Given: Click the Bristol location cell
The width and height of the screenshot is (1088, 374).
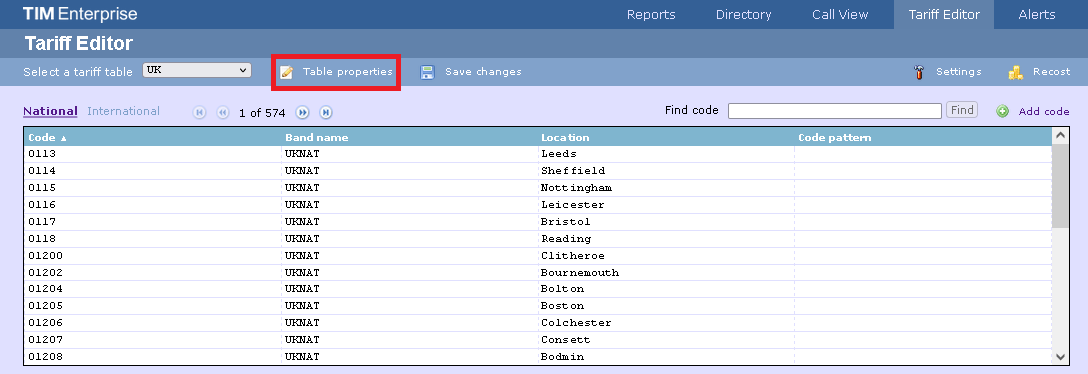Looking at the screenshot, I should point(666,222).
